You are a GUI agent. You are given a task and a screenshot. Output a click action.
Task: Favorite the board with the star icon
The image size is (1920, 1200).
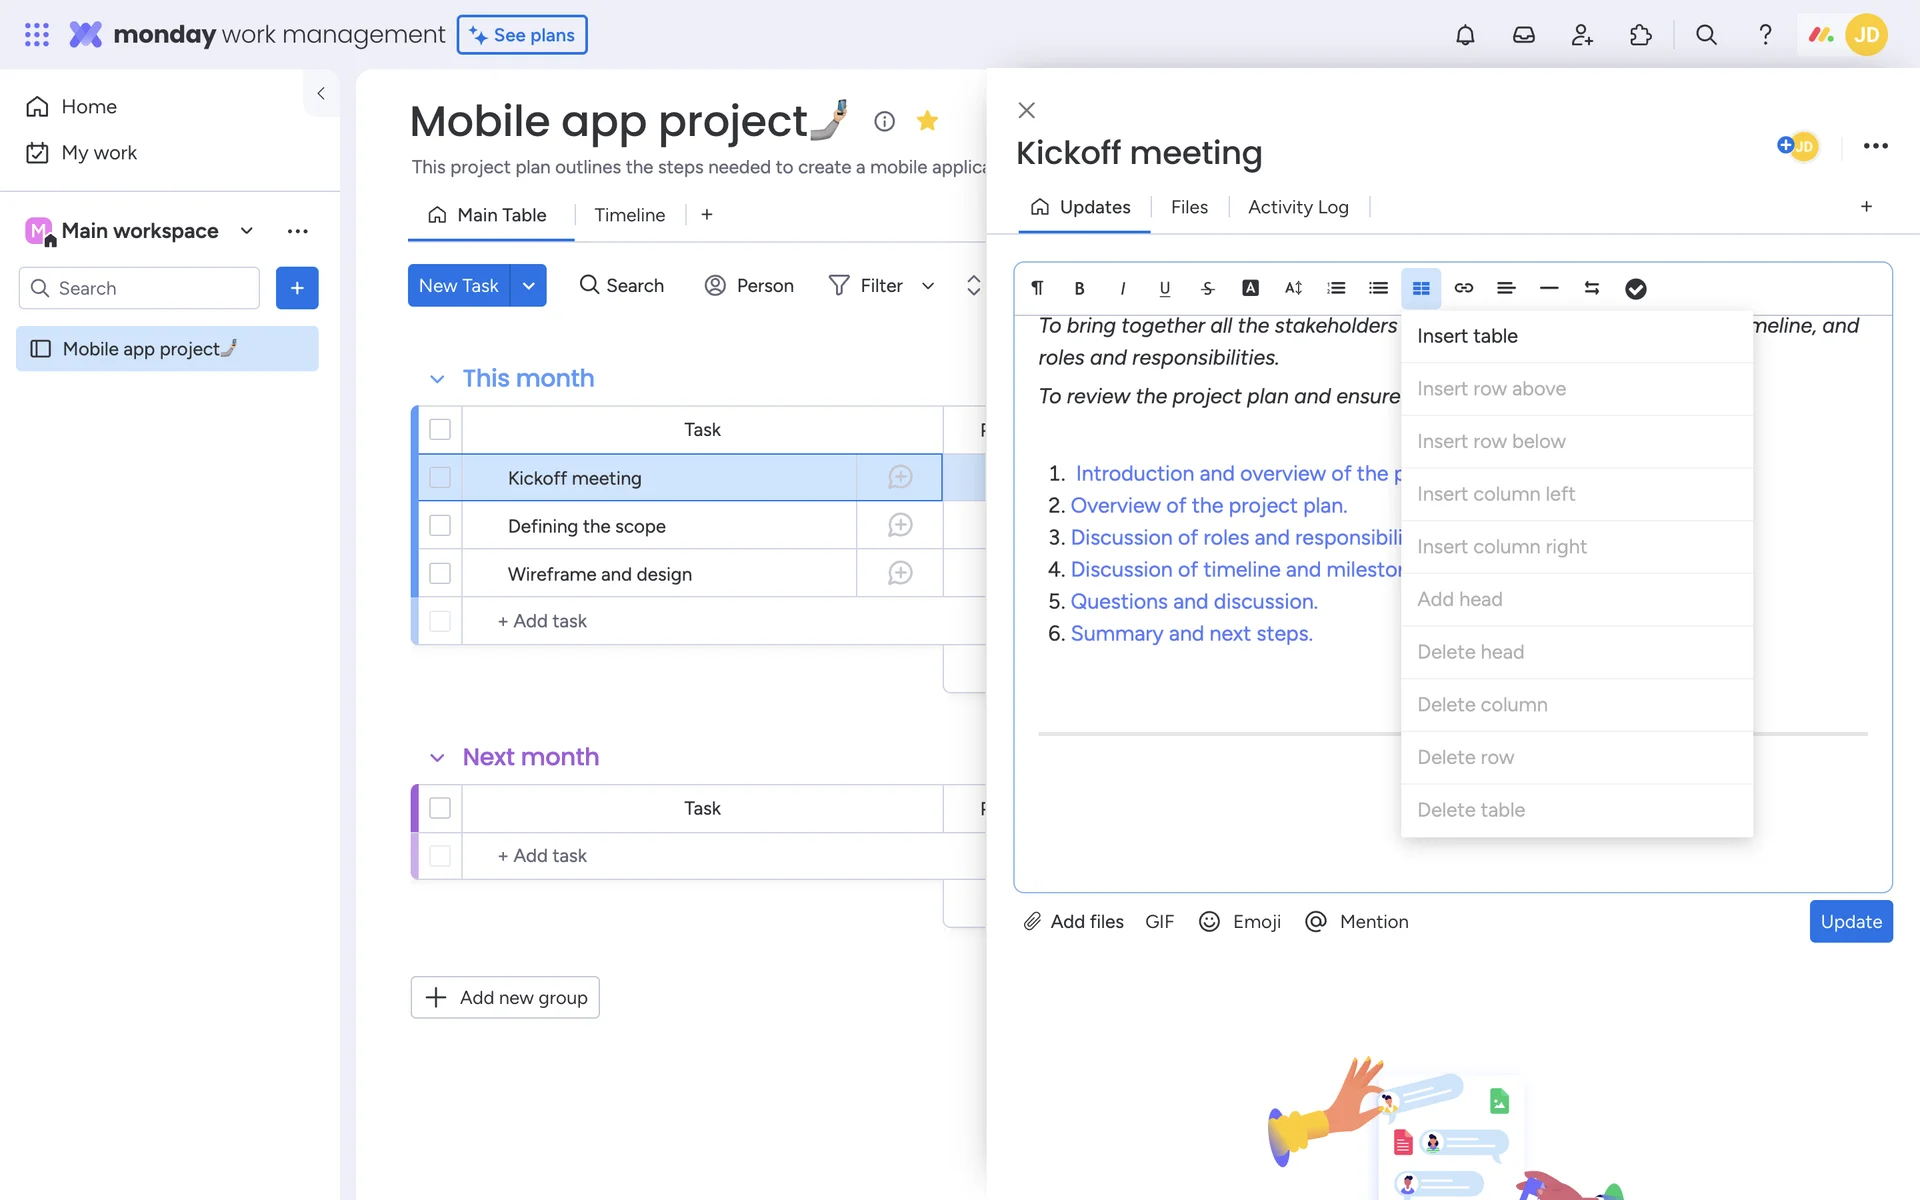[x=927, y=121]
